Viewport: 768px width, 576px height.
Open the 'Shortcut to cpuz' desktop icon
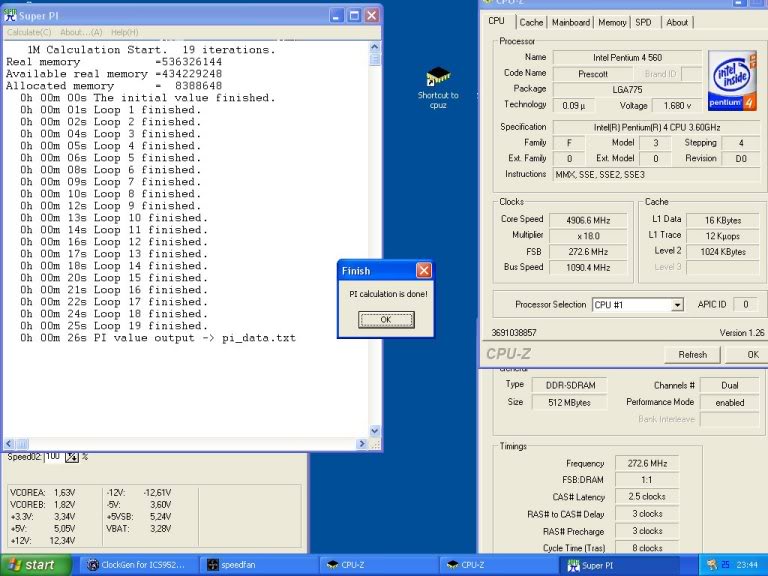coord(438,88)
